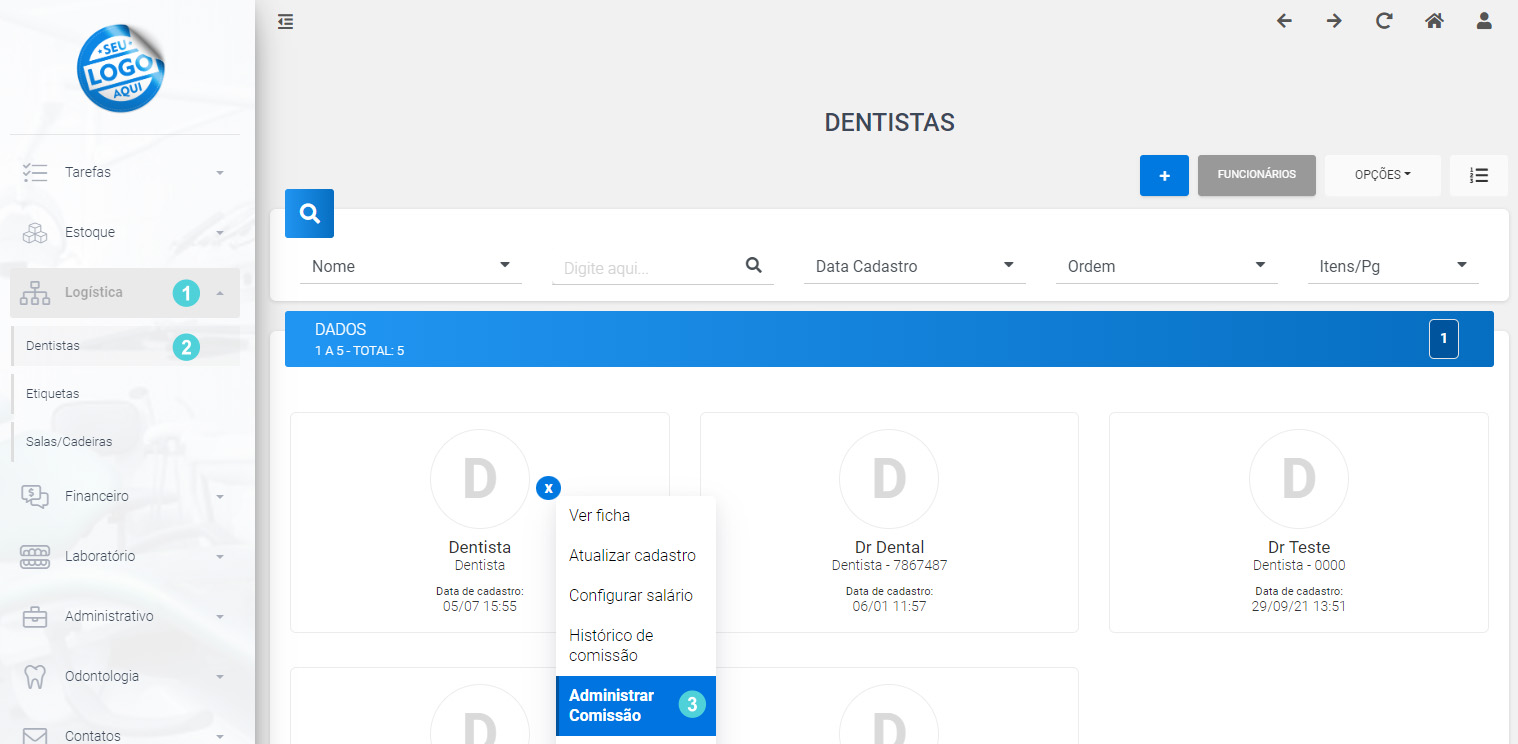Click the Estoque boxes icon
This screenshot has height=744, width=1518.
pos(35,232)
